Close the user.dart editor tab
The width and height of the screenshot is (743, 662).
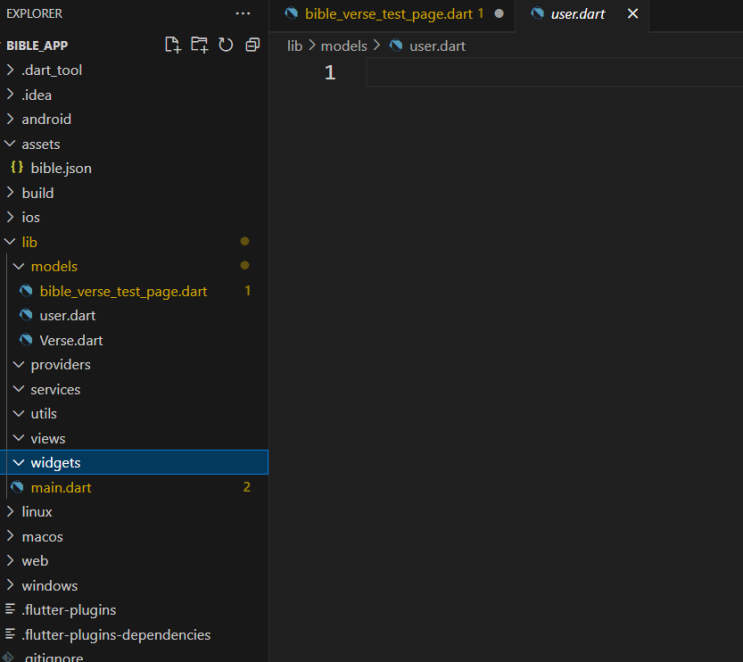coord(633,14)
